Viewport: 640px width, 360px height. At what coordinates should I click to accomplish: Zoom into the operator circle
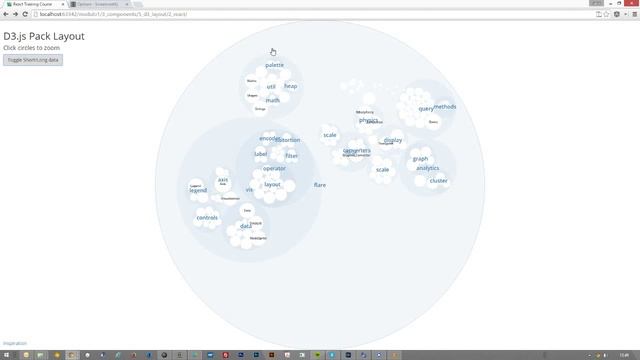coord(274,168)
